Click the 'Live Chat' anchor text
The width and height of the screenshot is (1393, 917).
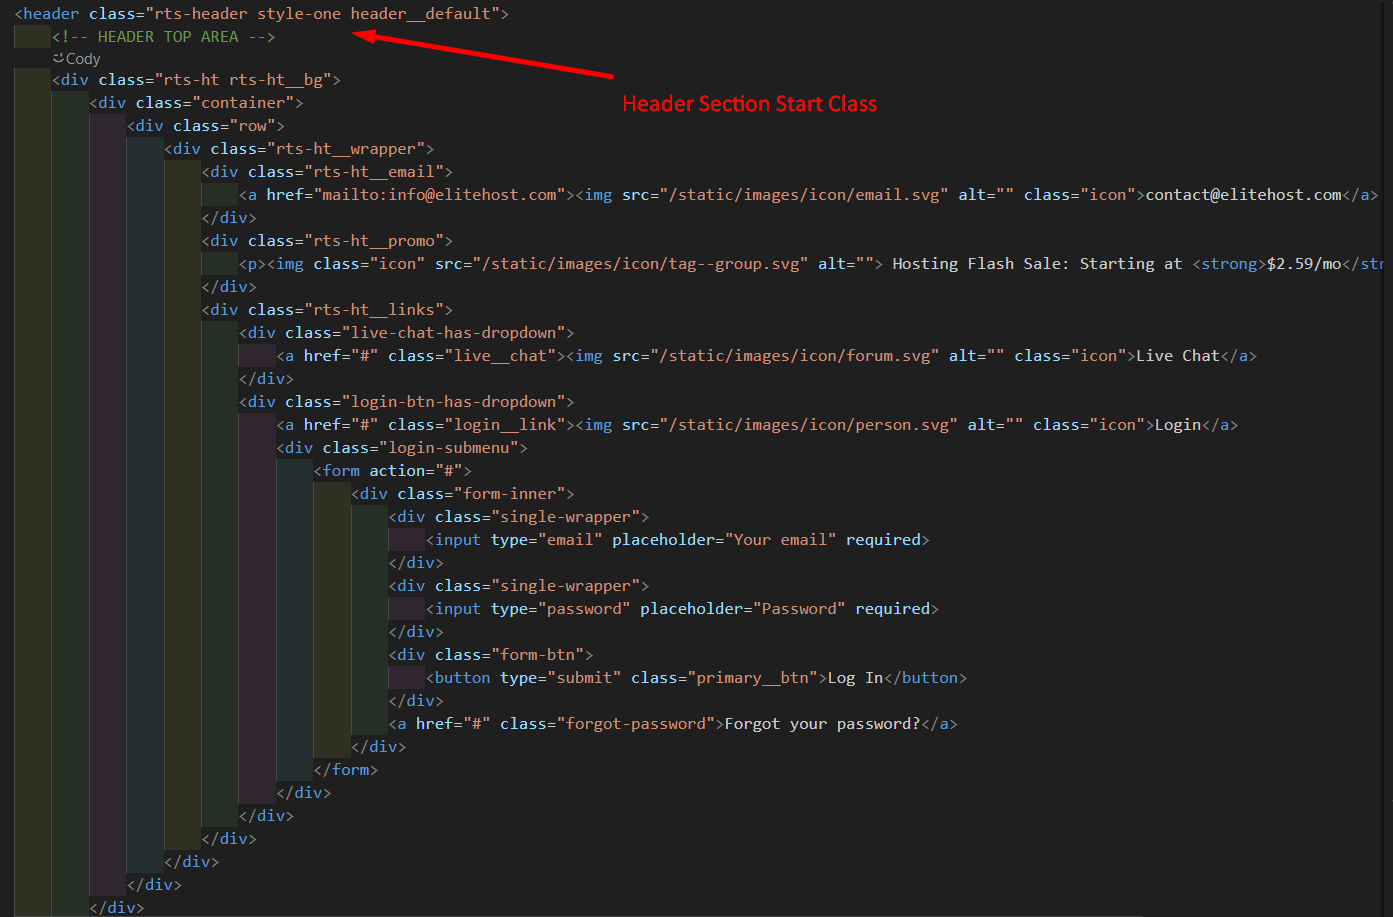1177,356
